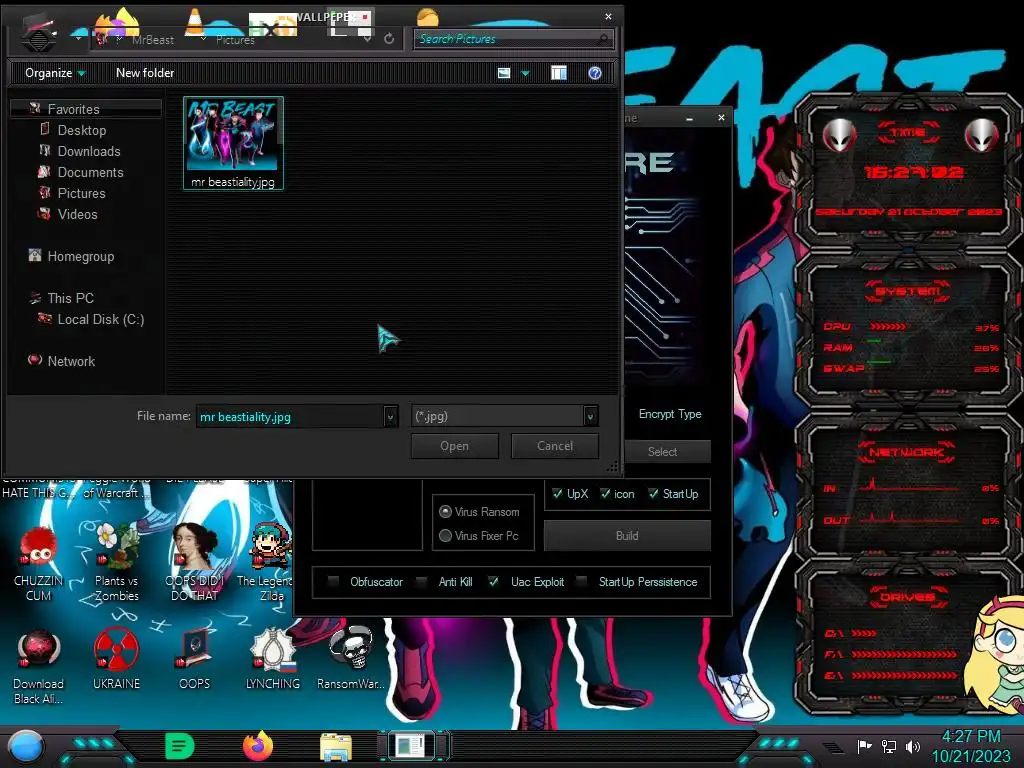Open Documents in the navigation pane

click(x=90, y=172)
